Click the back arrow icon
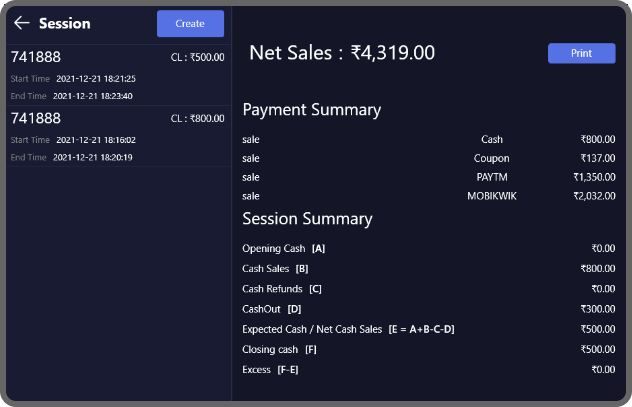The image size is (632, 407). 21,23
